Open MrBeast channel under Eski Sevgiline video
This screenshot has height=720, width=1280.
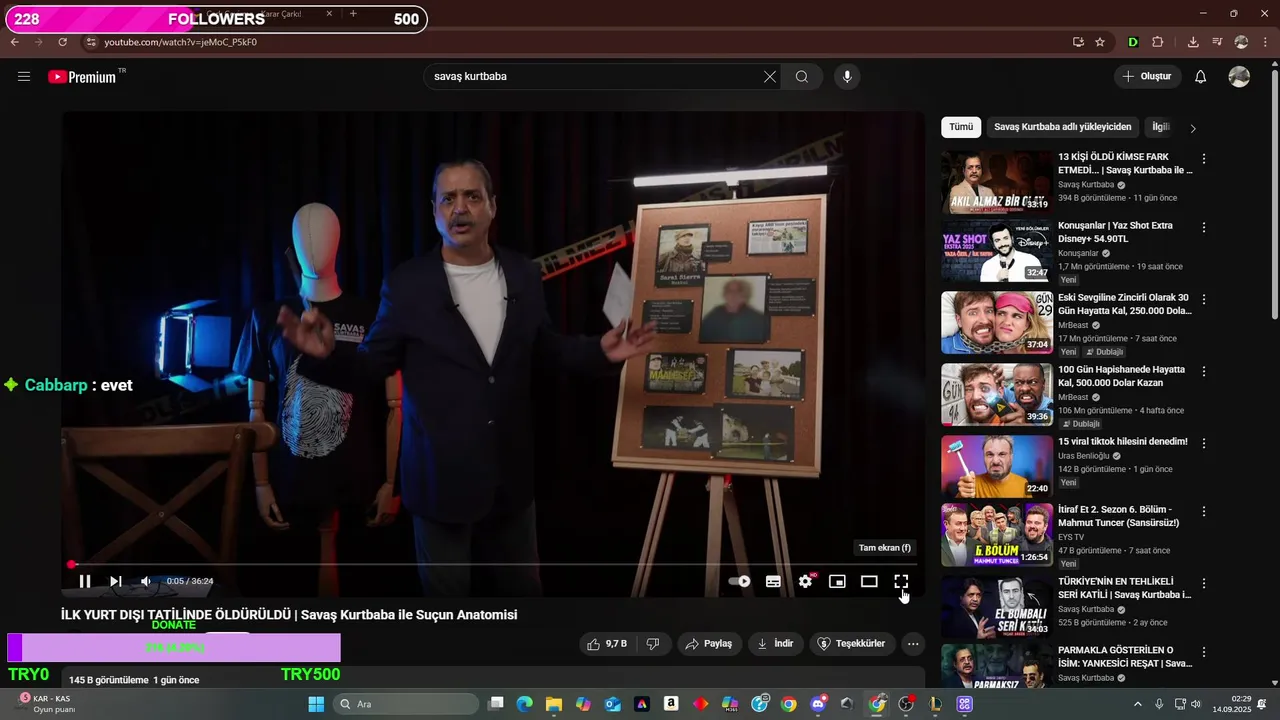point(1073,325)
